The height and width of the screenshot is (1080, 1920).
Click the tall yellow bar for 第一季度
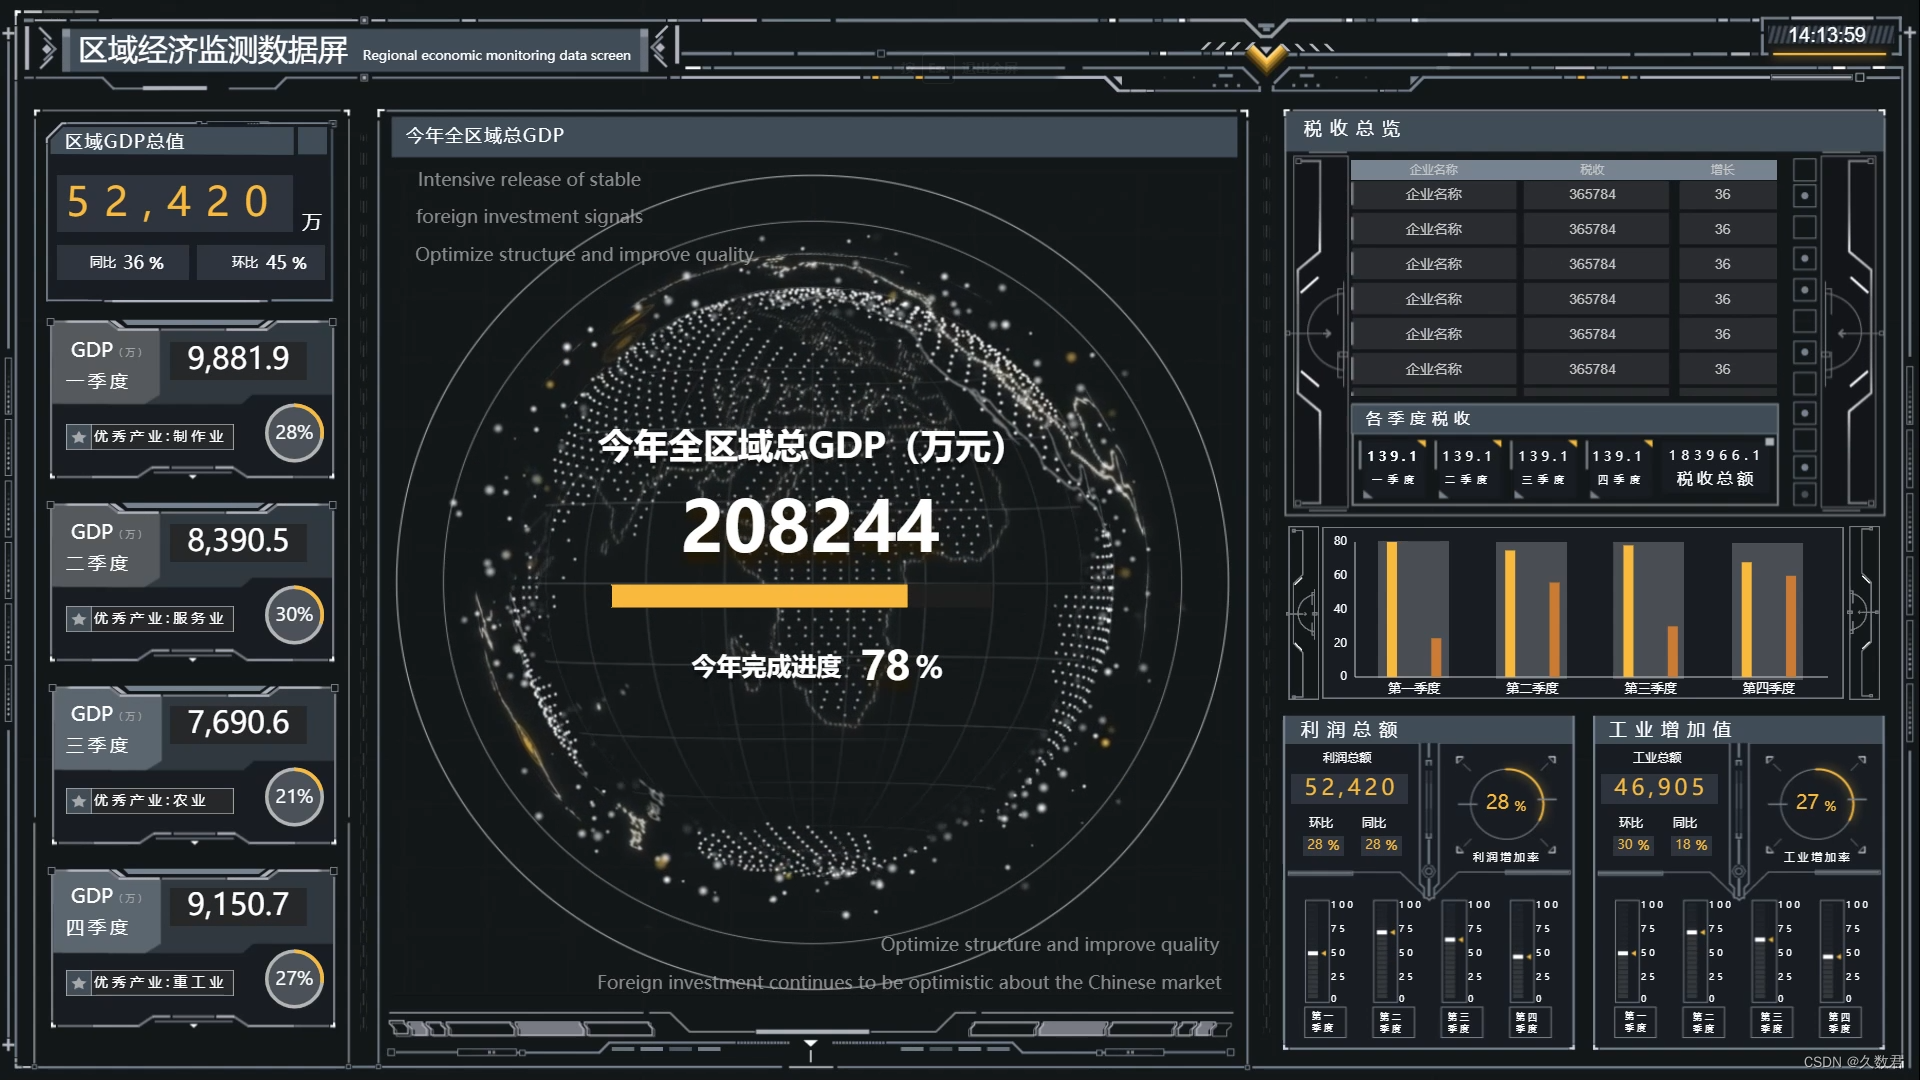point(1391,609)
